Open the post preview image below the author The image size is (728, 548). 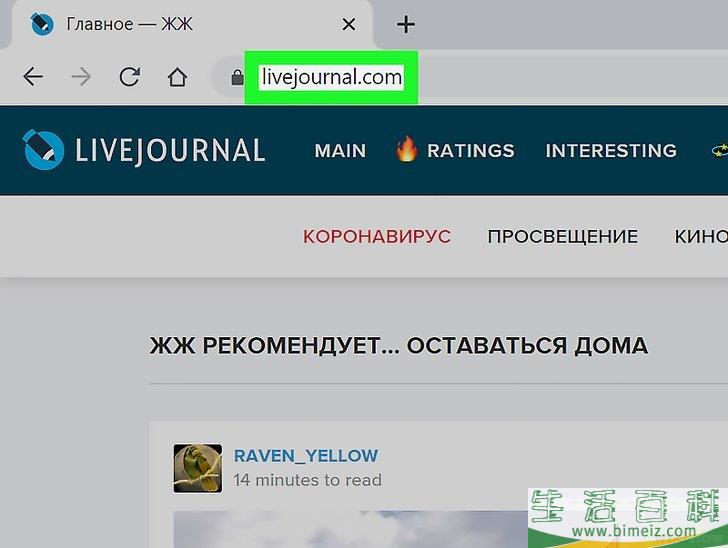point(350,529)
